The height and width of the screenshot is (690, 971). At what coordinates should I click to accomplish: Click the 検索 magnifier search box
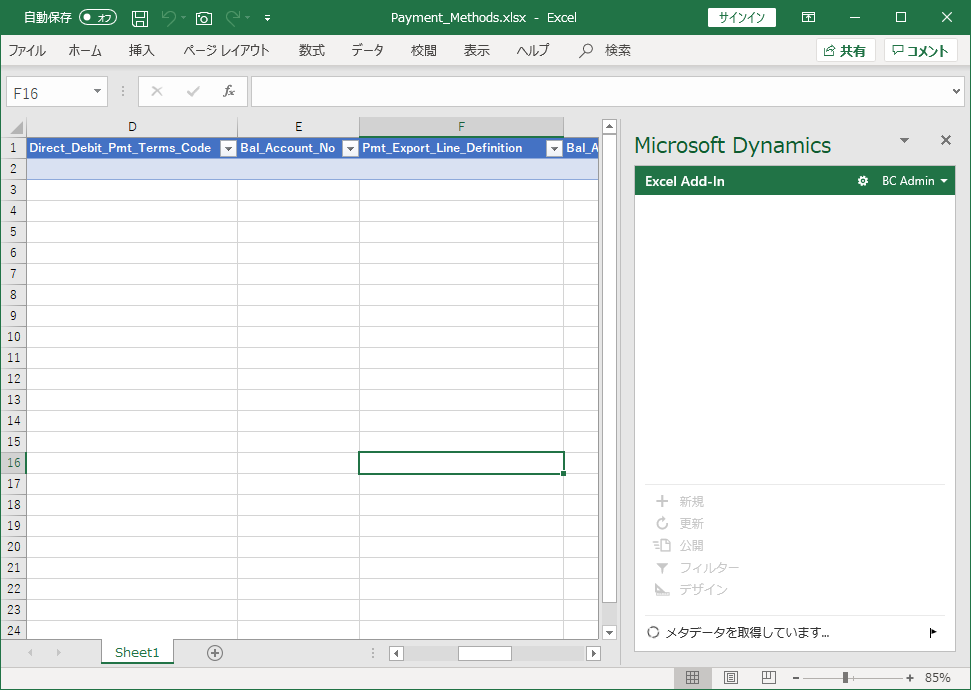pyautogui.click(x=605, y=50)
